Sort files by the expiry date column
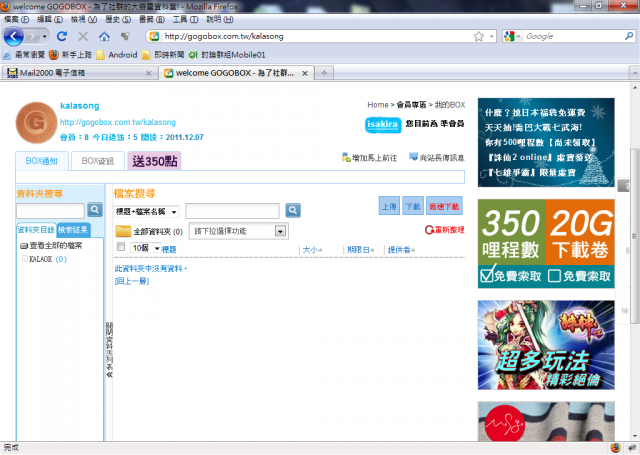This screenshot has height=455, width=640. (x=360, y=250)
